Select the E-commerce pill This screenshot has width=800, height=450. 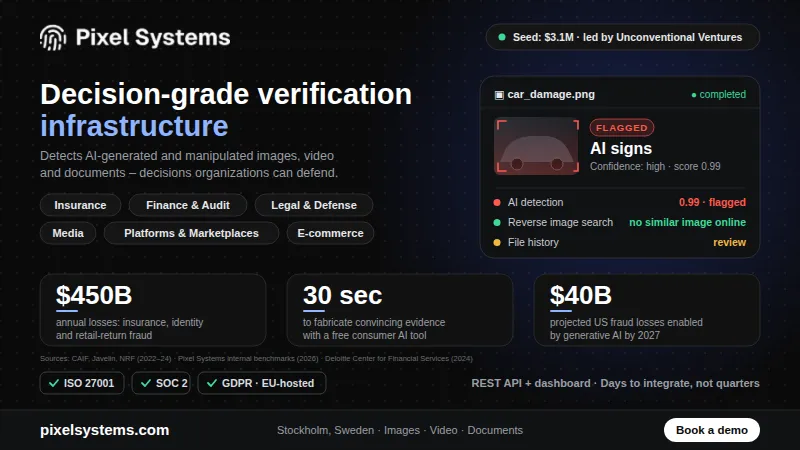pos(330,233)
